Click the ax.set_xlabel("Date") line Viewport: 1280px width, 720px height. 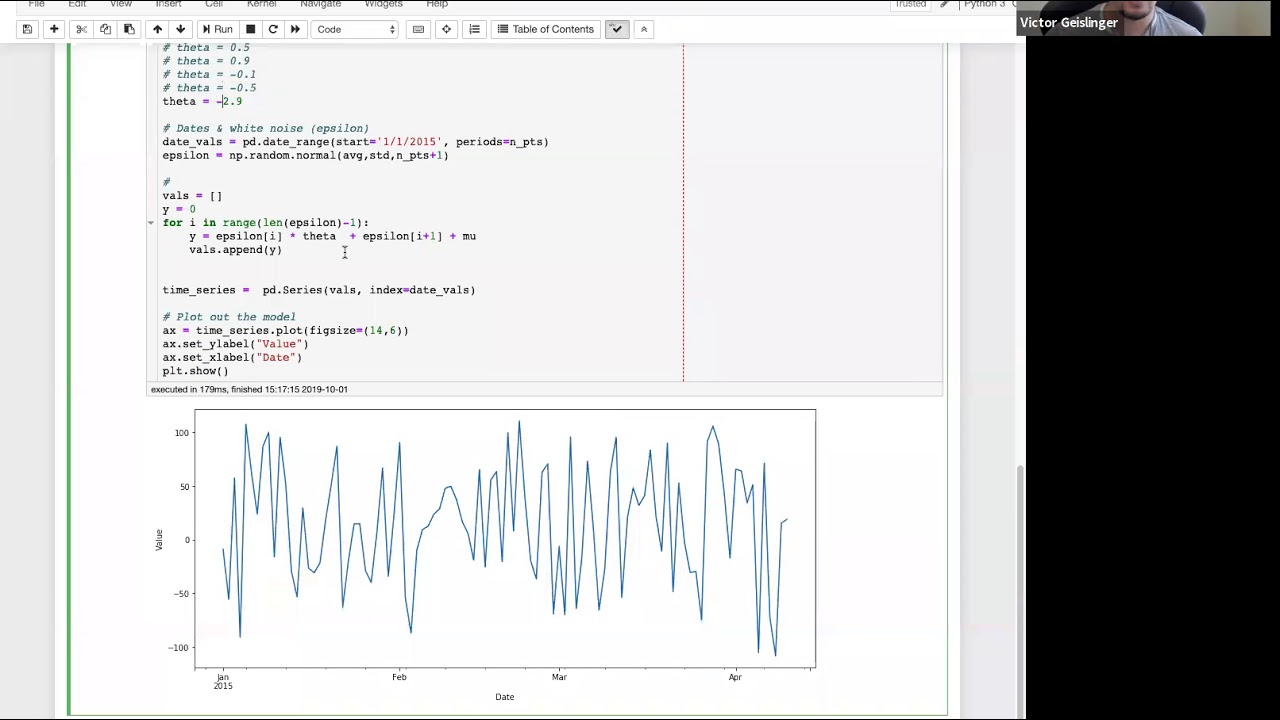click(232, 357)
